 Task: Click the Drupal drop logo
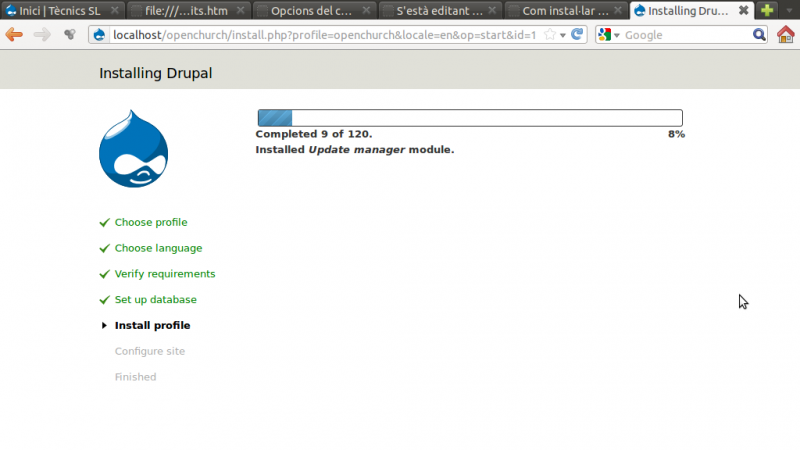[133, 149]
